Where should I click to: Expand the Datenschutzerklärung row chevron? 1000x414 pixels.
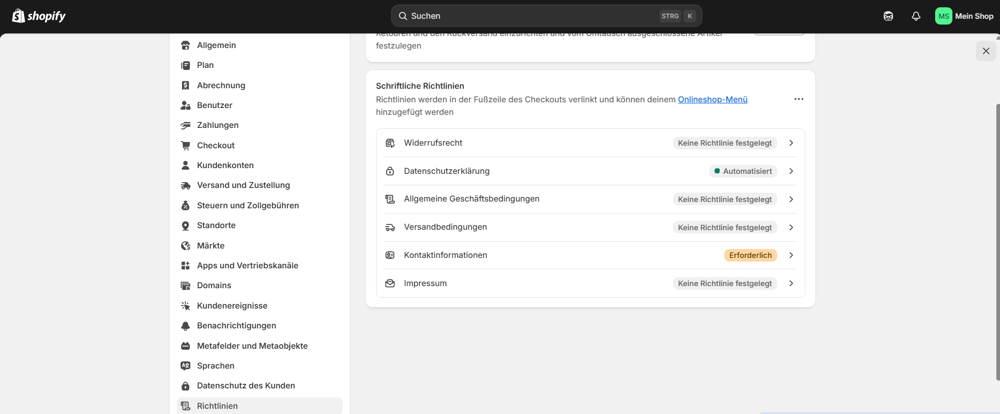(x=791, y=171)
